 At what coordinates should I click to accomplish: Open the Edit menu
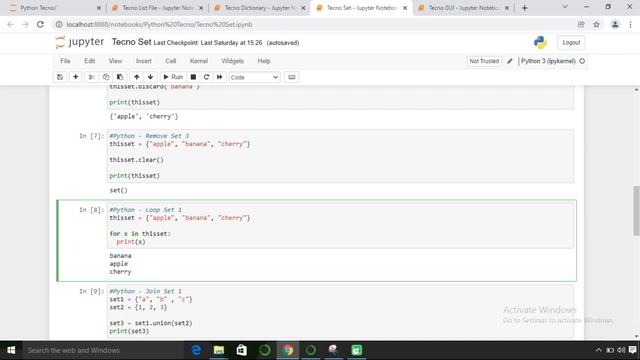click(x=89, y=61)
